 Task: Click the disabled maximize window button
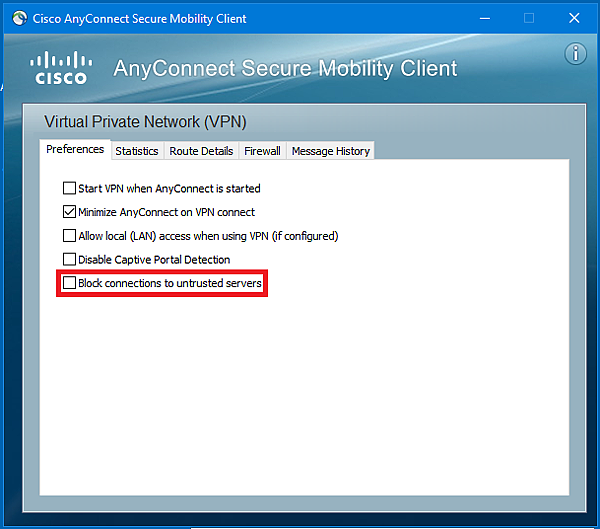(529, 18)
